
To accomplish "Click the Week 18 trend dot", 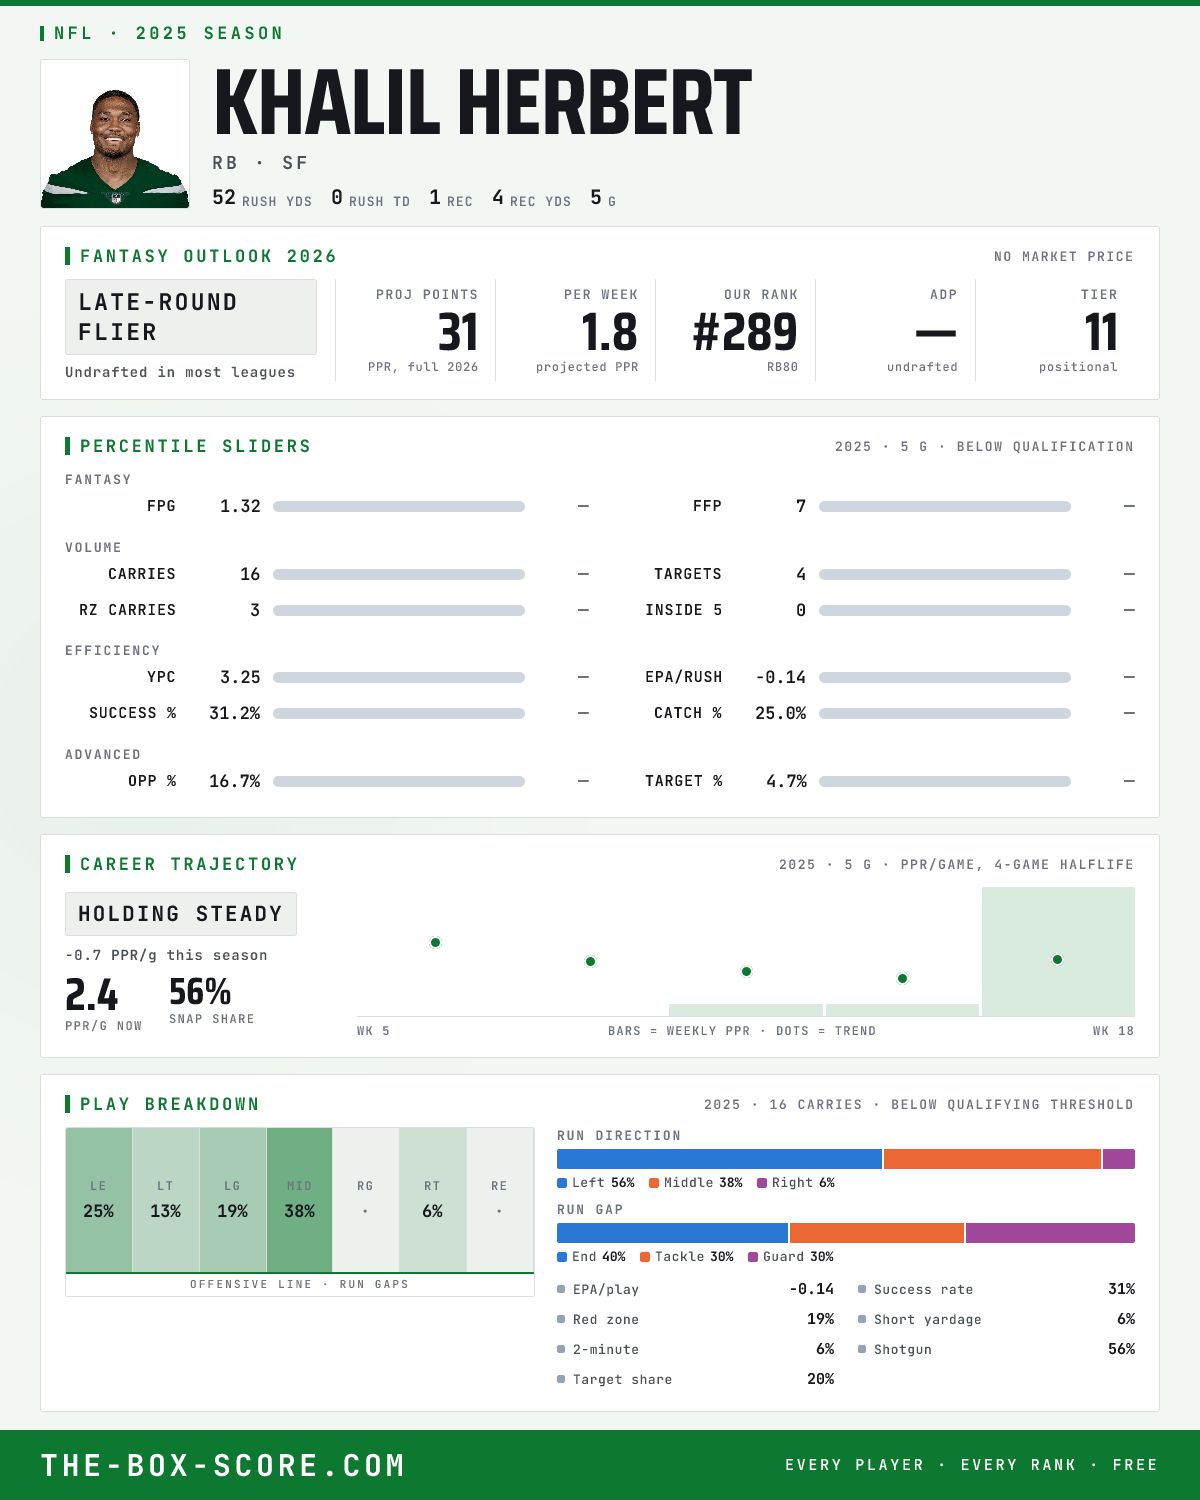I will point(1057,959).
